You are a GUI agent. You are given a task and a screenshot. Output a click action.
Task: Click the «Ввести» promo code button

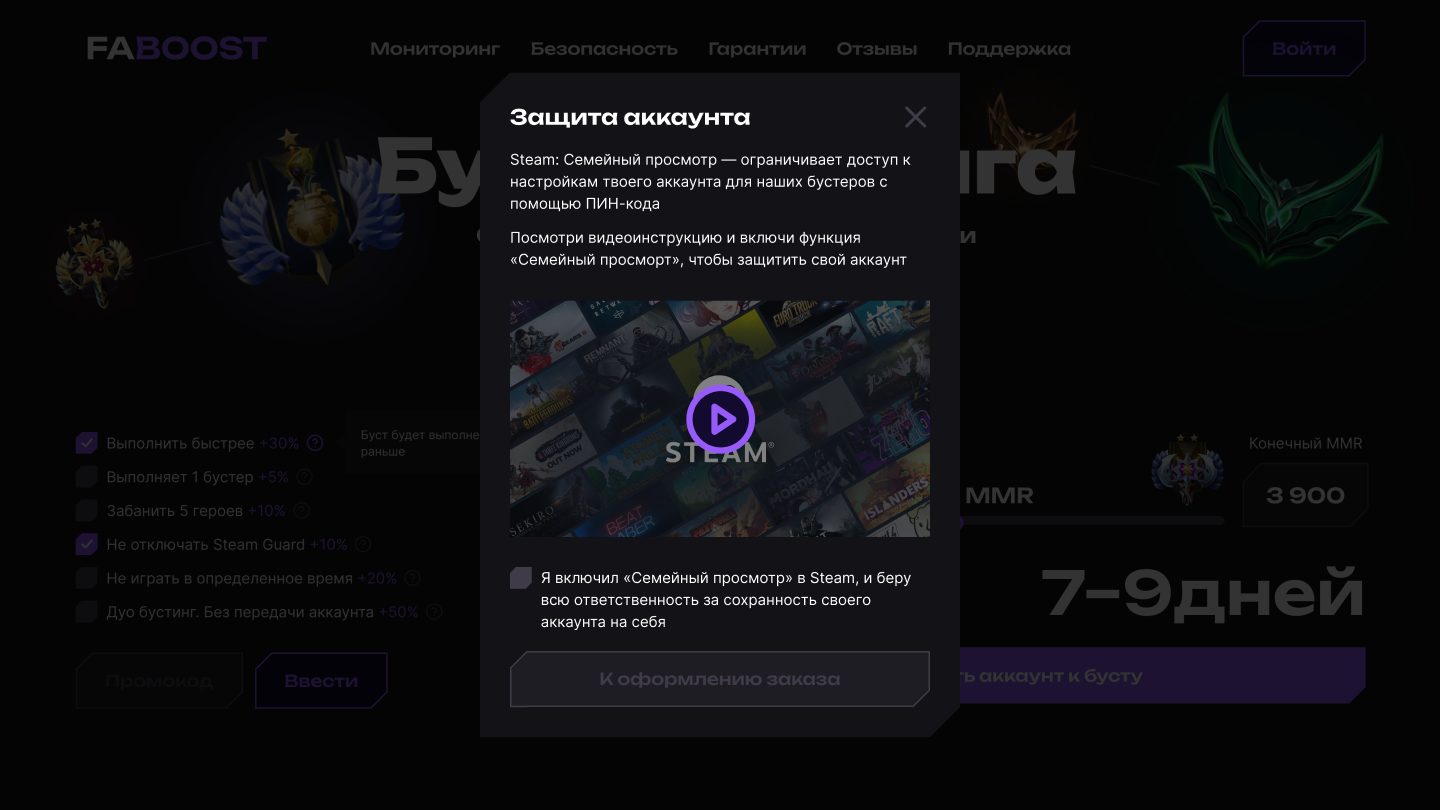[x=321, y=681]
